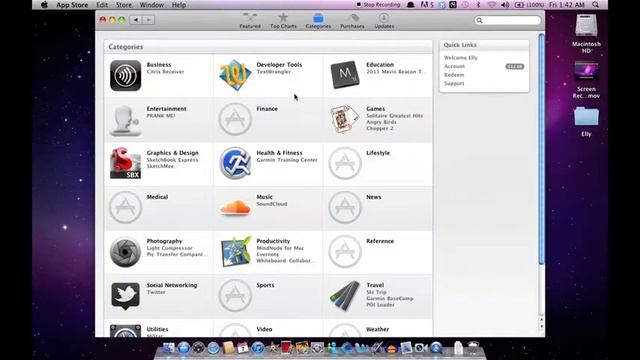Open the Video category title
The height and width of the screenshot is (360, 640).
point(264,329)
